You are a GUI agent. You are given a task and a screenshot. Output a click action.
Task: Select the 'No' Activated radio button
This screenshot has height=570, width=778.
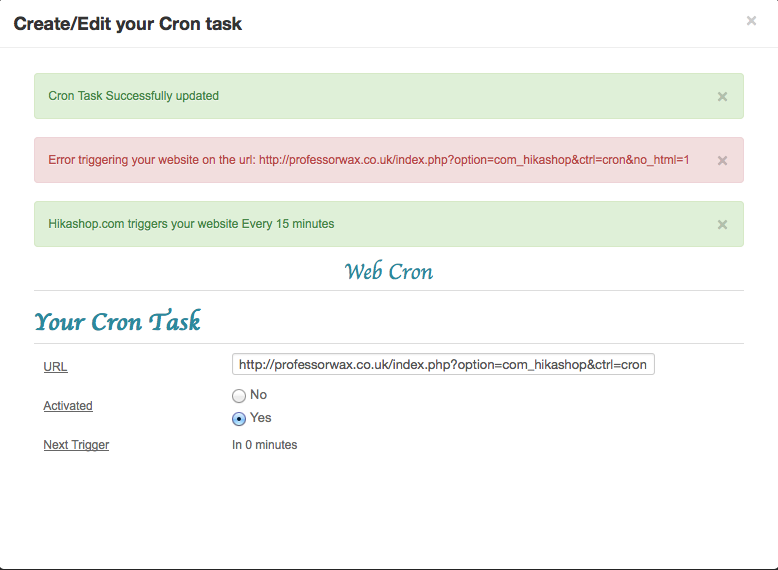click(239, 396)
